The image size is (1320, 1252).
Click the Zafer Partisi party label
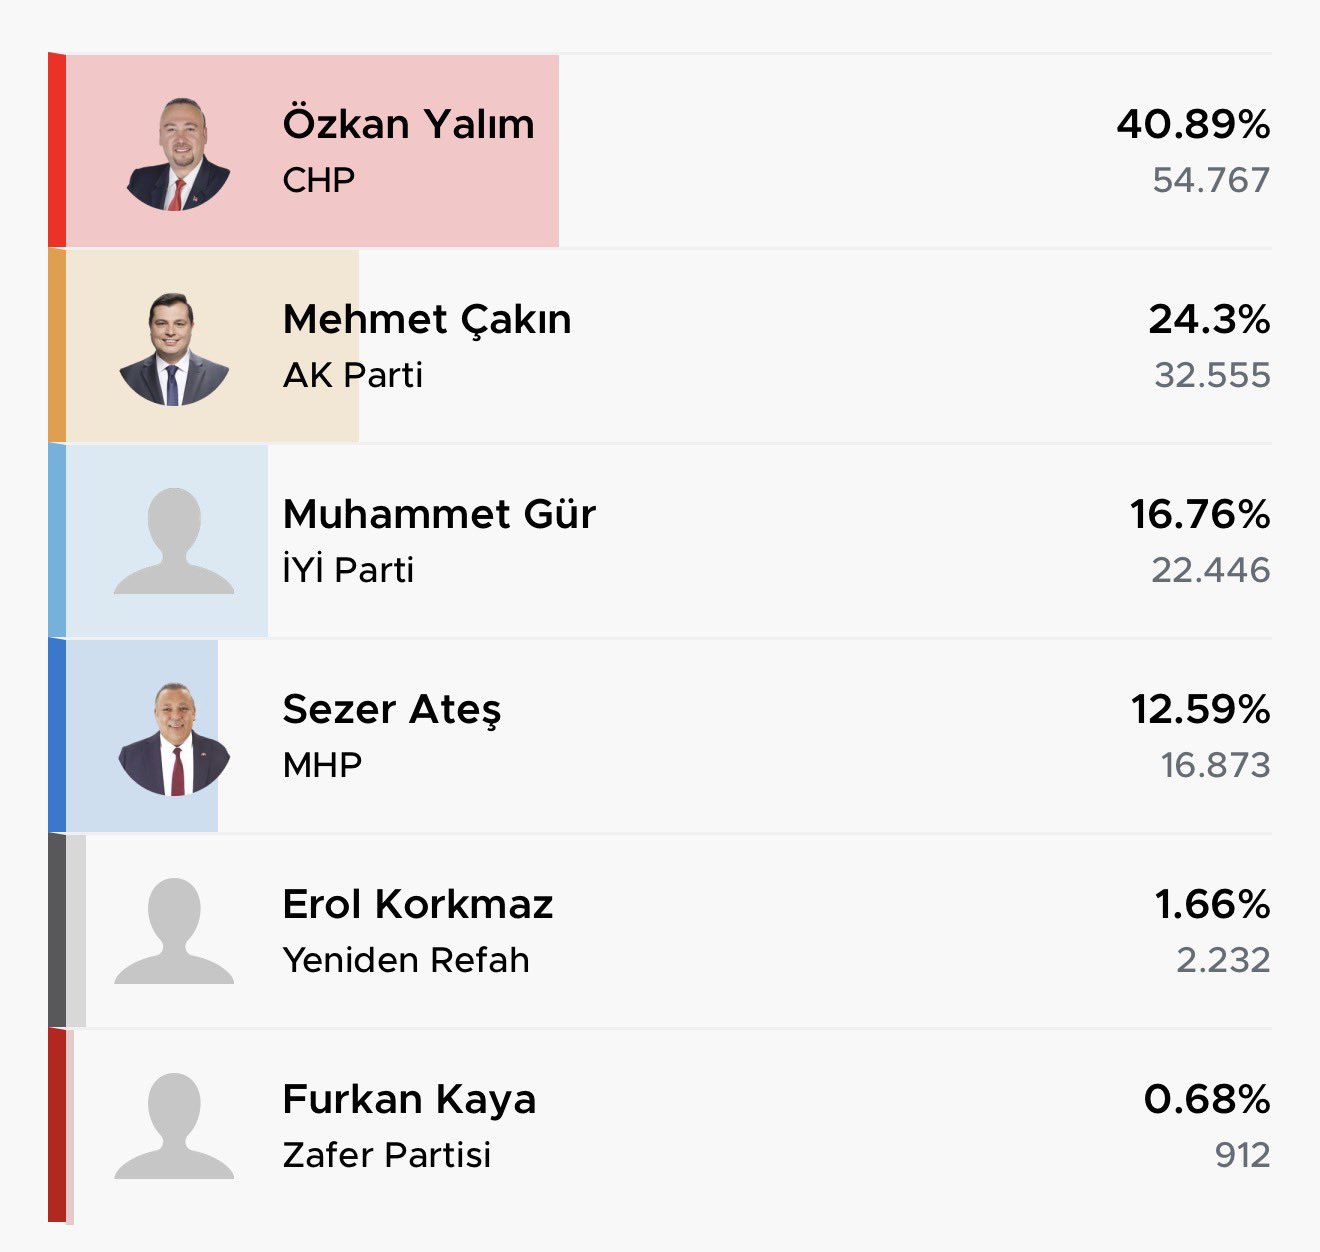pyautogui.click(x=387, y=1155)
